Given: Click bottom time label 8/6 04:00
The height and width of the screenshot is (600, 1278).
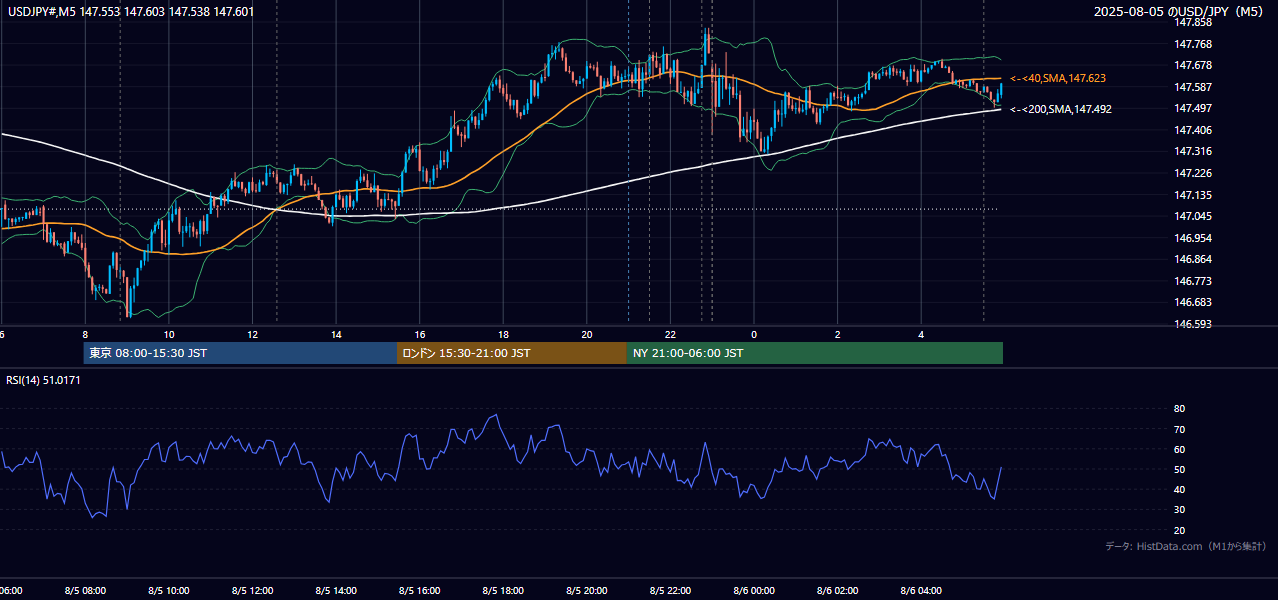Looking at the screenshot, I should 922,590.
